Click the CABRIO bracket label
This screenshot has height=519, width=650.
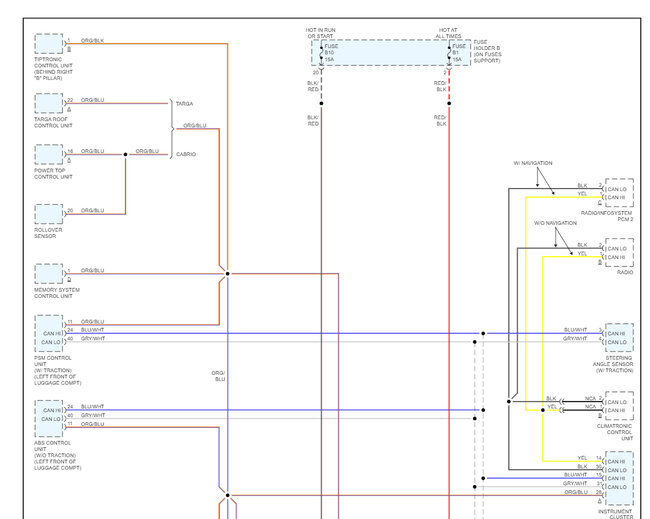click(186, 154)
